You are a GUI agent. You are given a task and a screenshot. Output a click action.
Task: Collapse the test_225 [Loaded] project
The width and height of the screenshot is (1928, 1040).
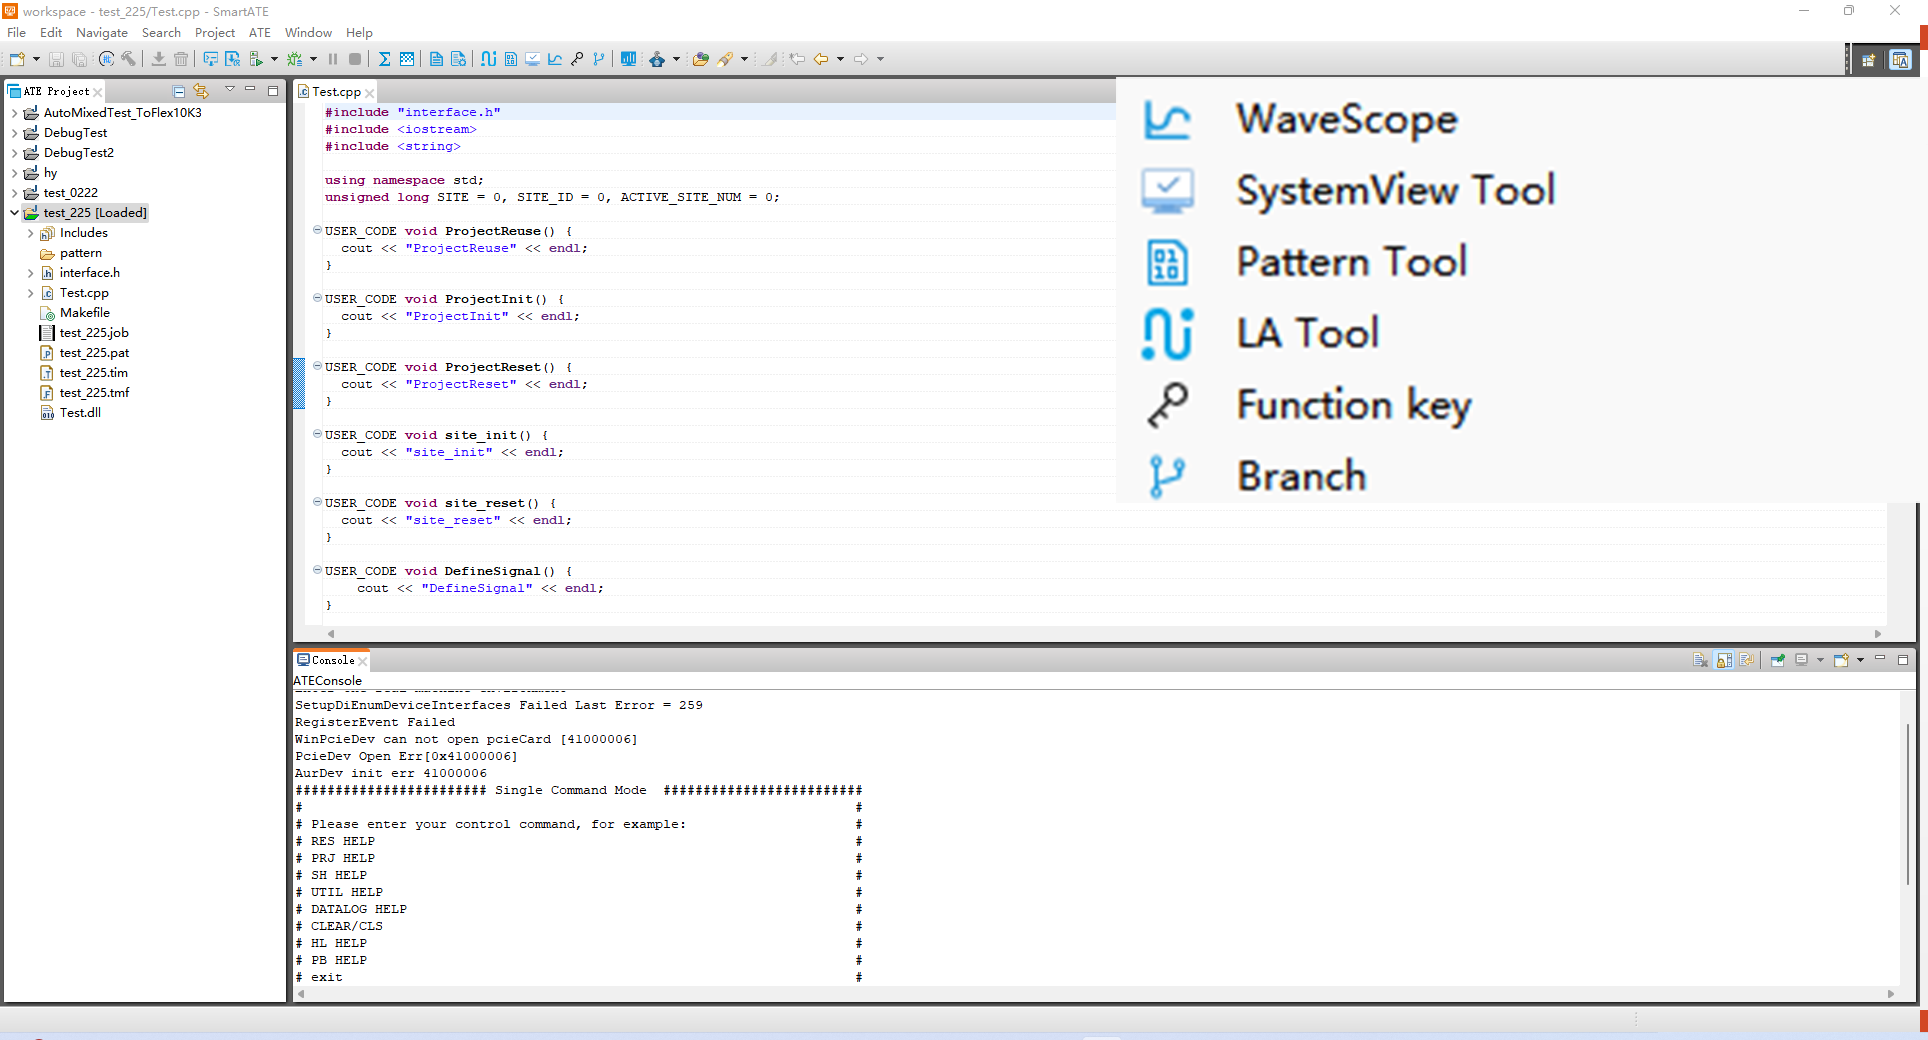click(14, 213)
